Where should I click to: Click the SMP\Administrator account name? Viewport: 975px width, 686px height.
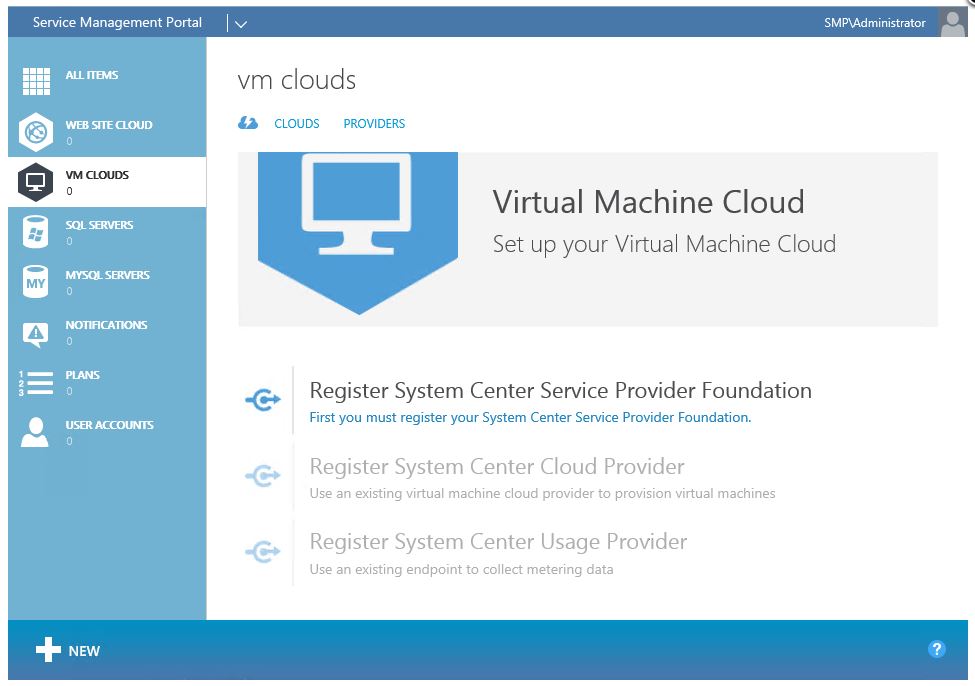click(875, 22)
